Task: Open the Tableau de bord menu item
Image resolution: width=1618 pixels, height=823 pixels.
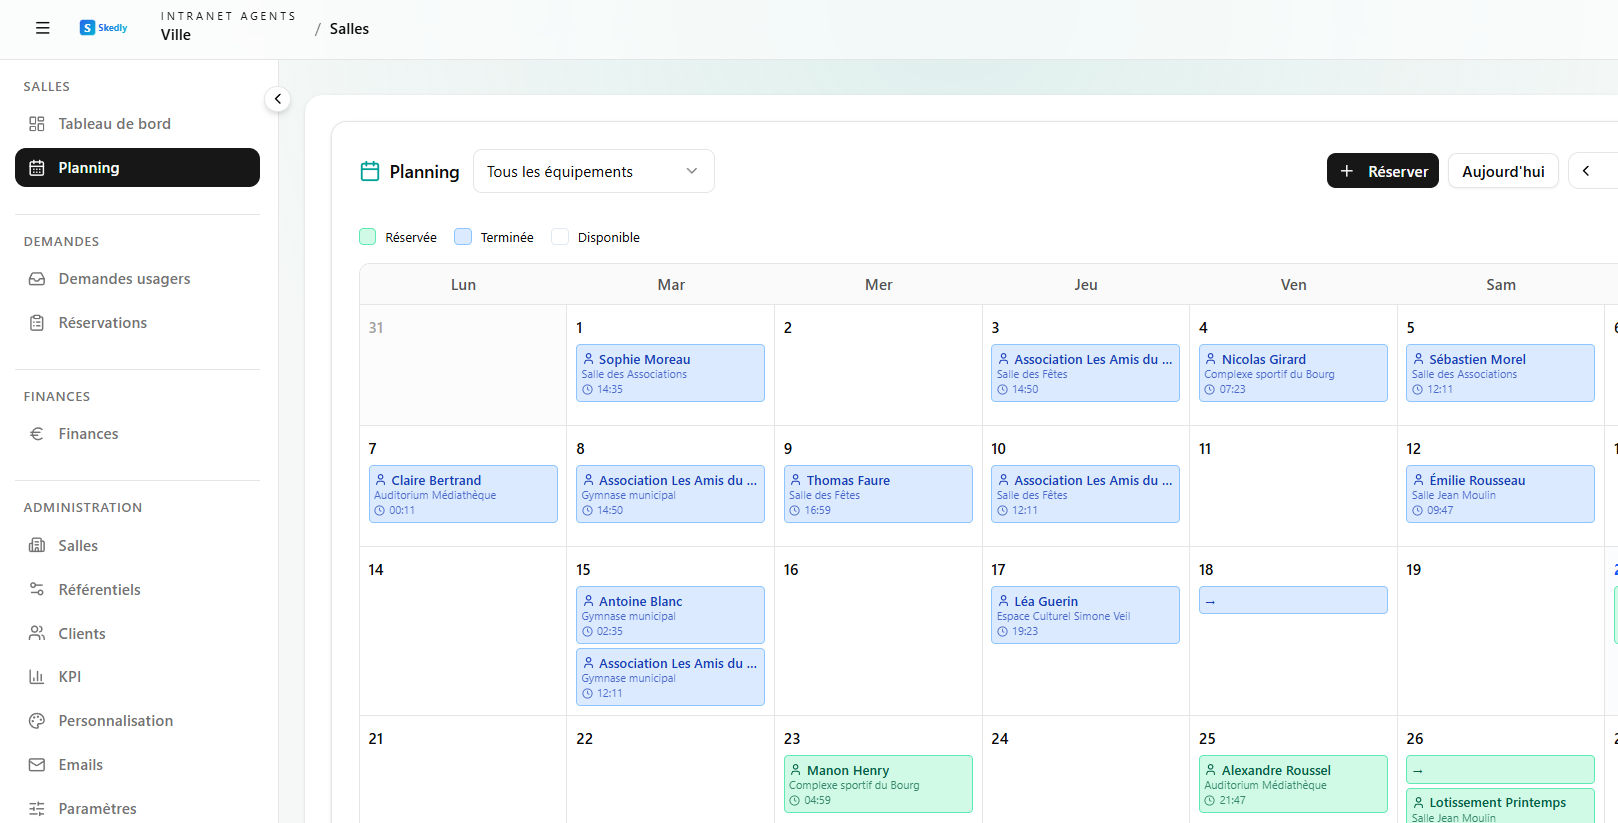Action: [137, 124]
